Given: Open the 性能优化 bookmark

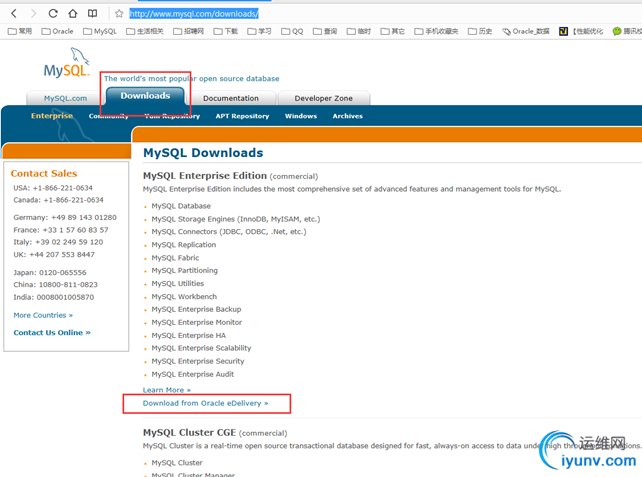Looking at the screenshot, I should (581, 31).
